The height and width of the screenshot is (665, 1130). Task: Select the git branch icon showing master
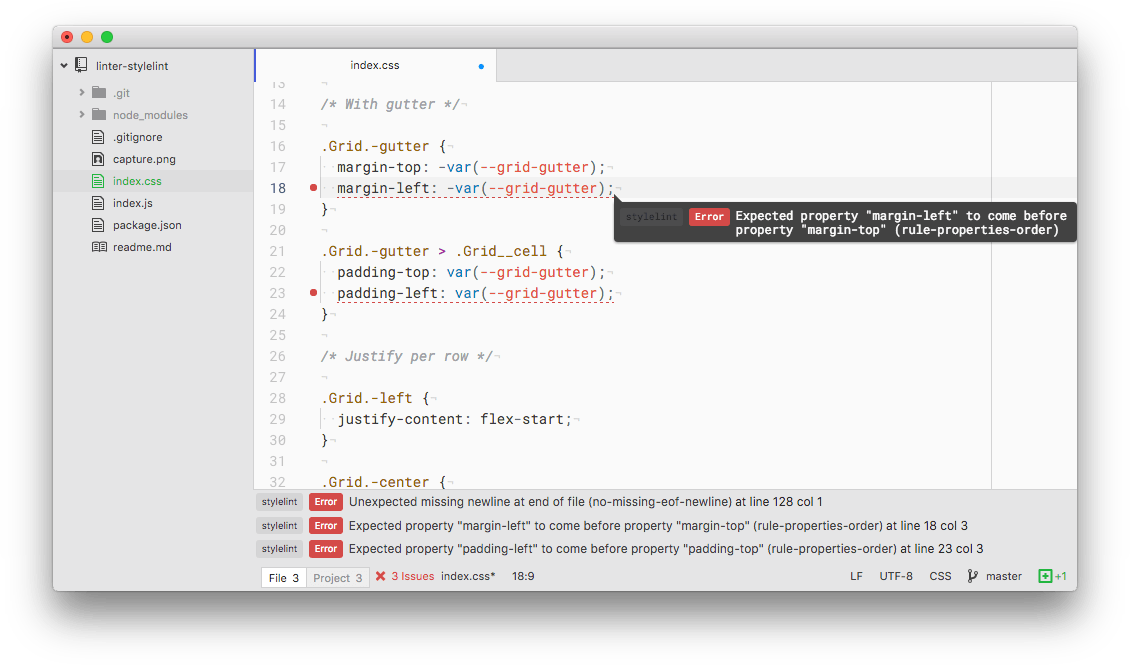coord(971,576)
